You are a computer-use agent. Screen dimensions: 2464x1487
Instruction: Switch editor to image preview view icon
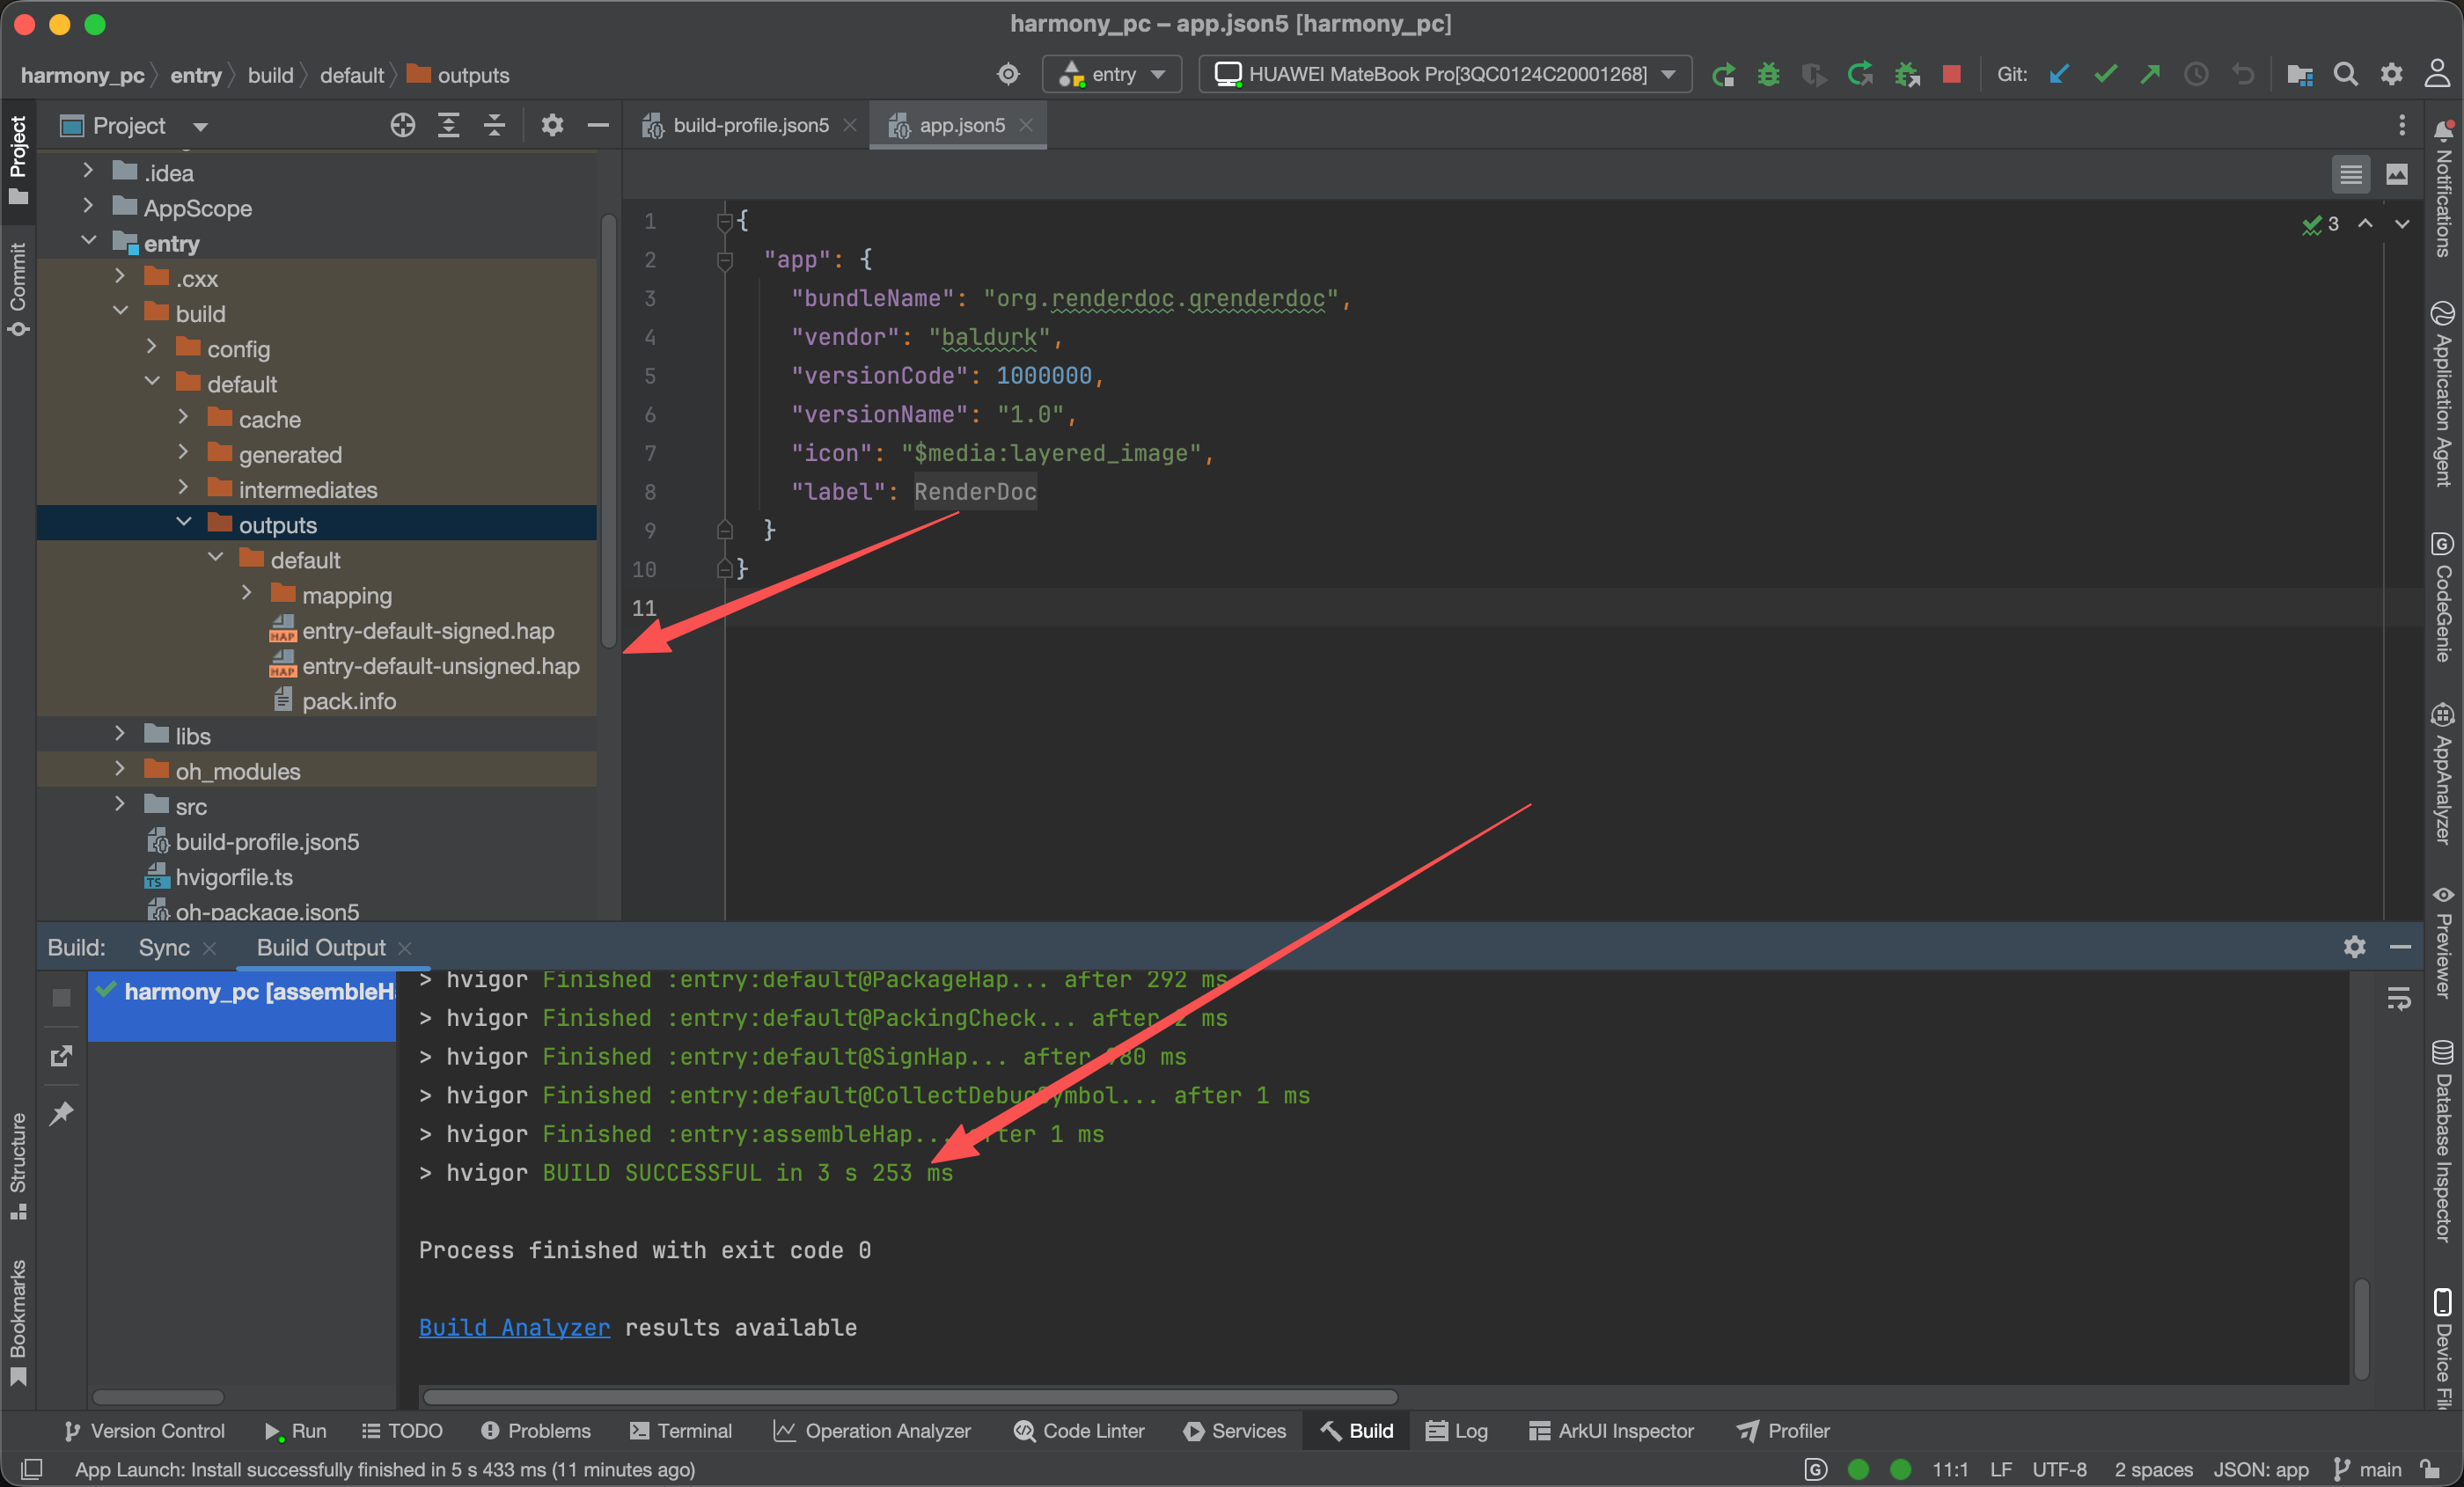2397,175
